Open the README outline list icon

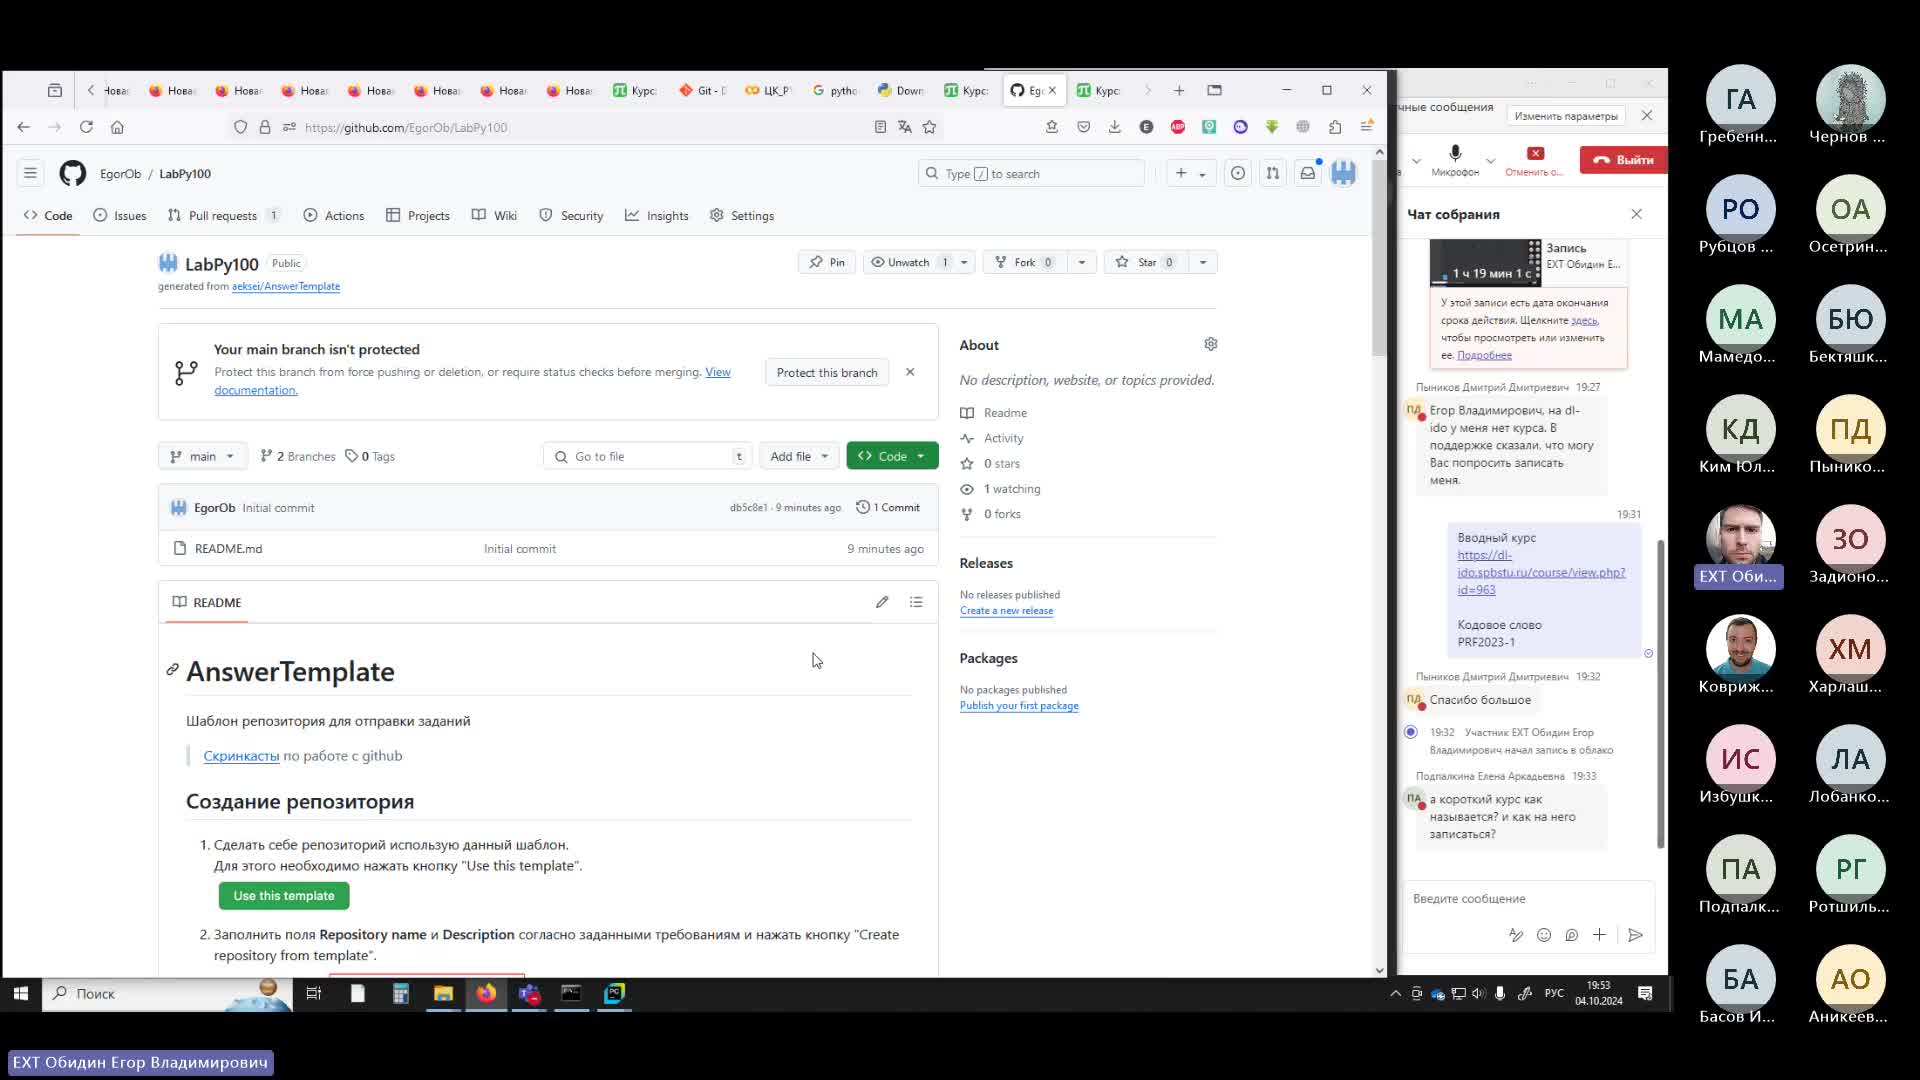[916, 602]
